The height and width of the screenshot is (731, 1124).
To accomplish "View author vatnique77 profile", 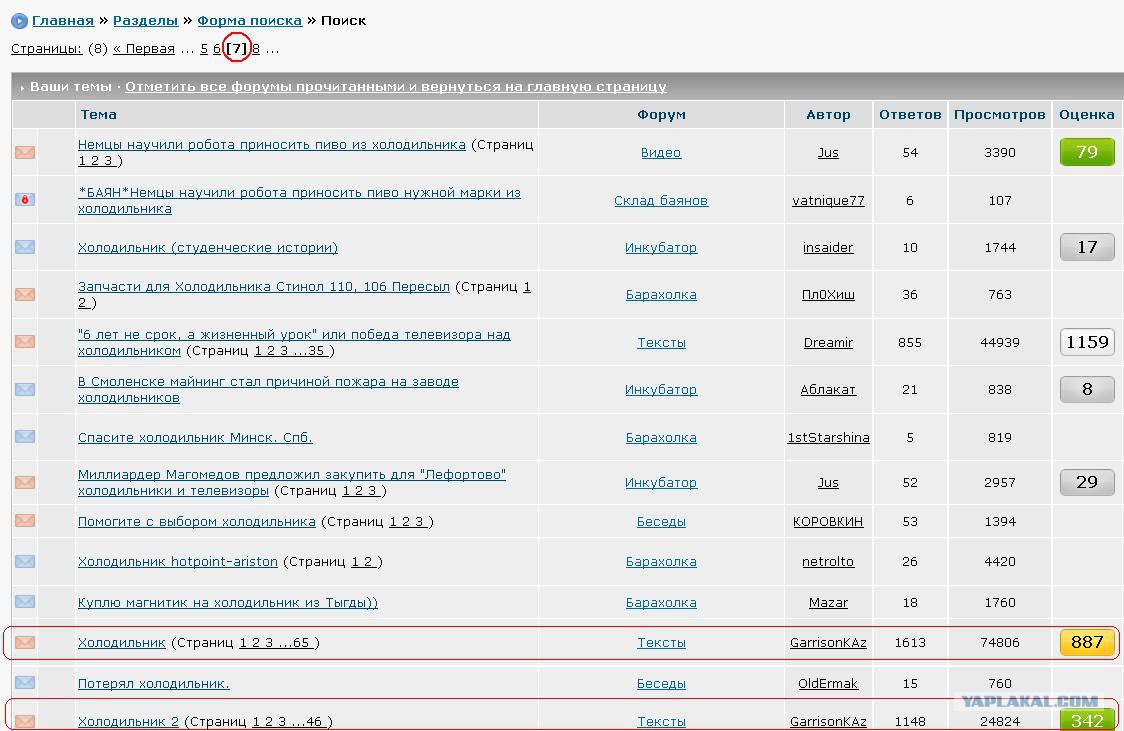I will click(x=828, y=201).
